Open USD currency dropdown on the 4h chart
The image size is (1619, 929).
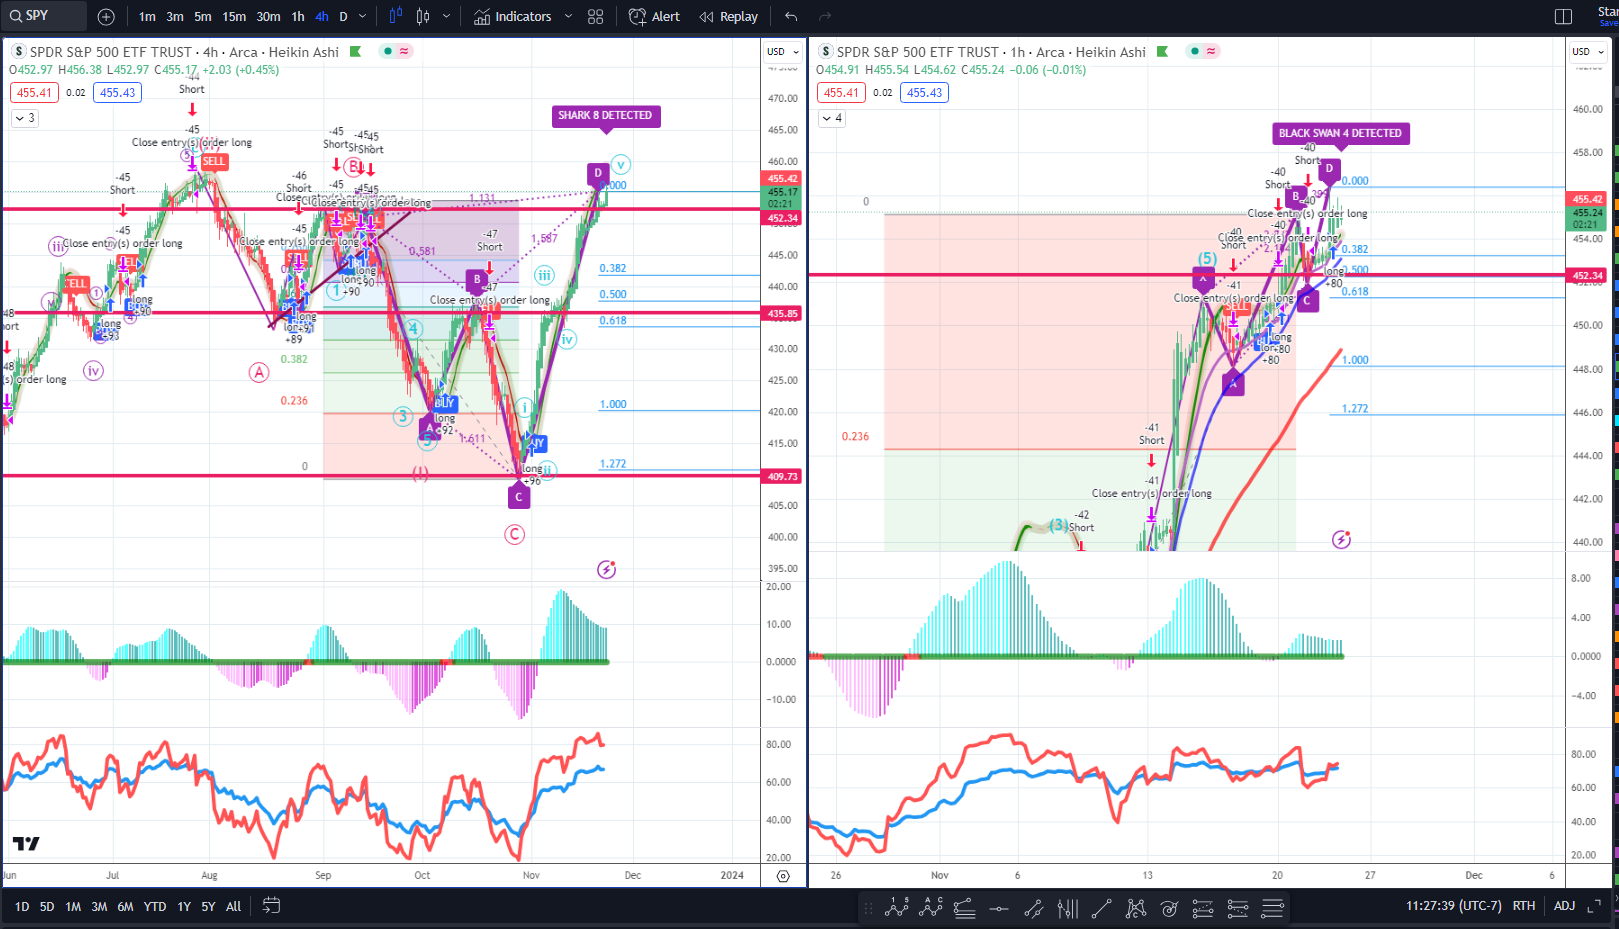(x=783, y=52)
